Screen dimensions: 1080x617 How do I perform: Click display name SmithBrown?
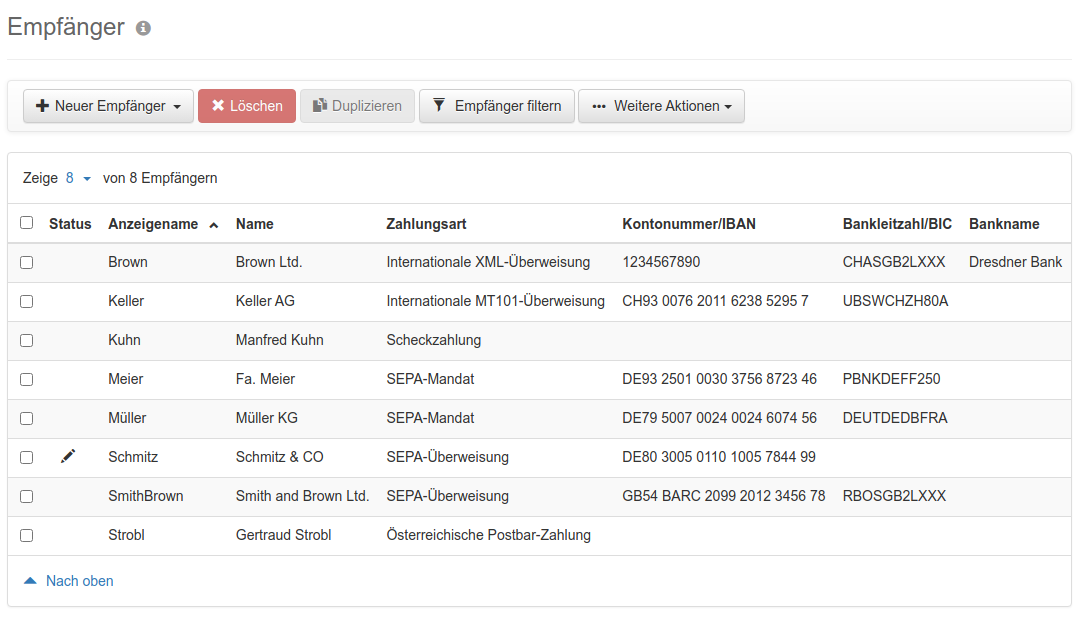(145, 496)
